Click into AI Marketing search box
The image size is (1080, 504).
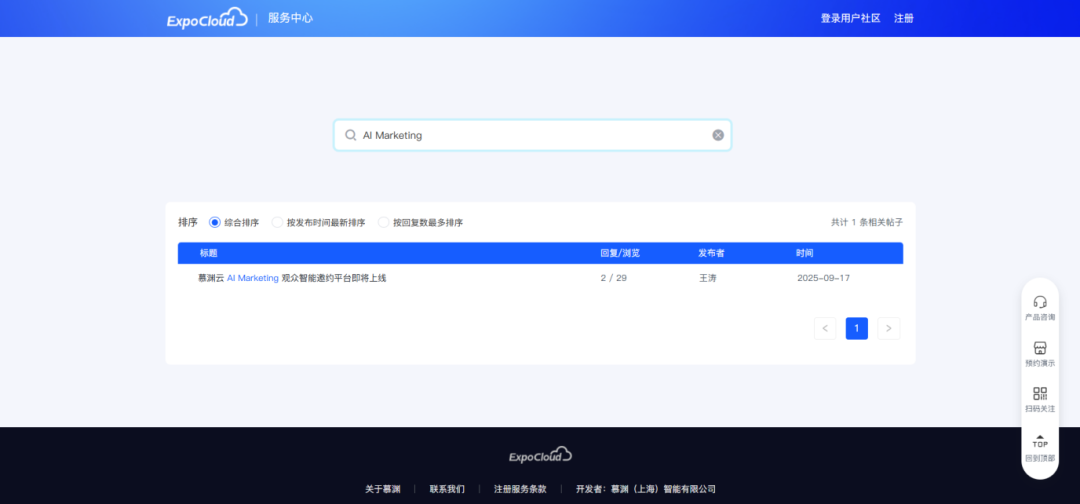pyautogui.click(x=530, y=135)
